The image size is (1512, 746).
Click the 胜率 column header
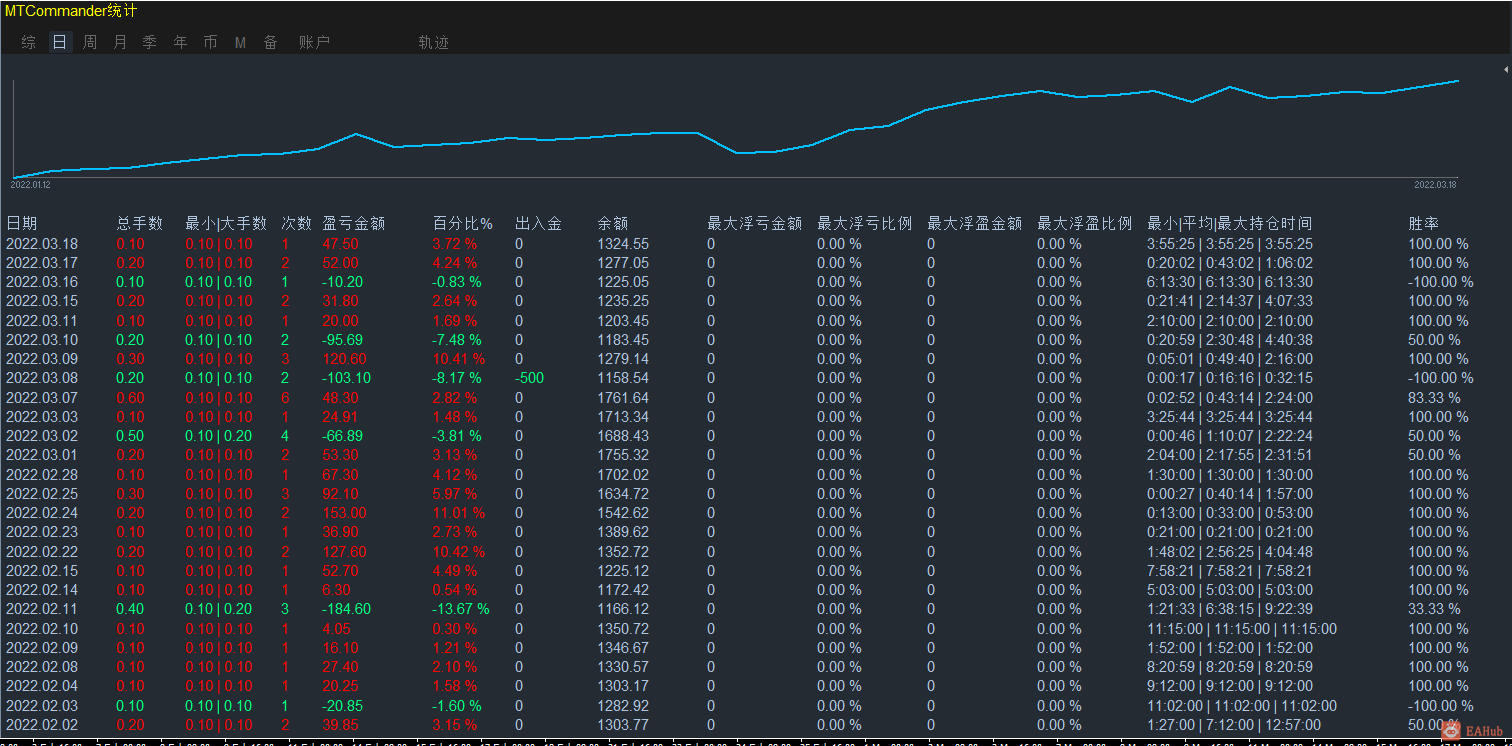pos(1424,223)
